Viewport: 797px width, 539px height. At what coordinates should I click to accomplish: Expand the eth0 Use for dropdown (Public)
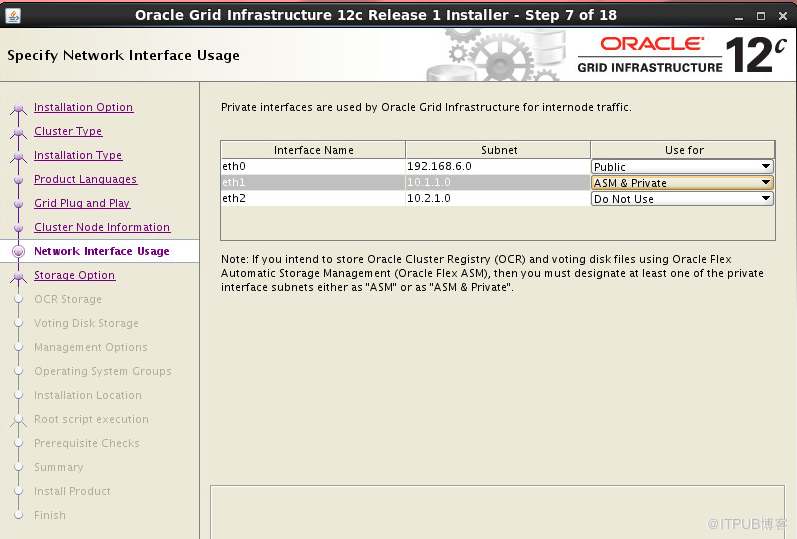(x=682, y=167)
